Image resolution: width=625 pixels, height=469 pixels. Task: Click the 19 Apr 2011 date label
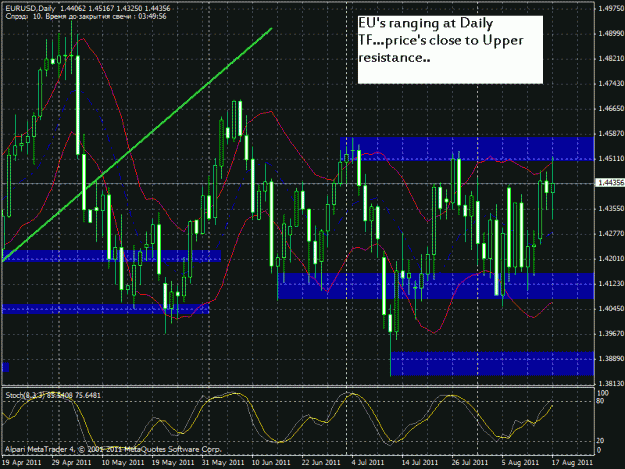point(21,462)
